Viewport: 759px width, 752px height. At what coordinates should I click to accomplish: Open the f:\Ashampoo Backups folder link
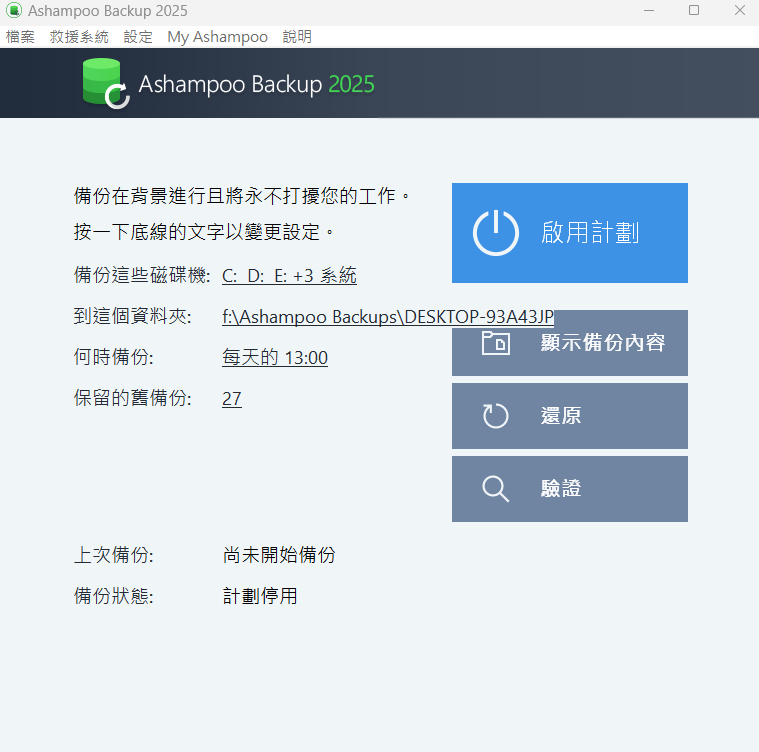[x=388, y=317]
